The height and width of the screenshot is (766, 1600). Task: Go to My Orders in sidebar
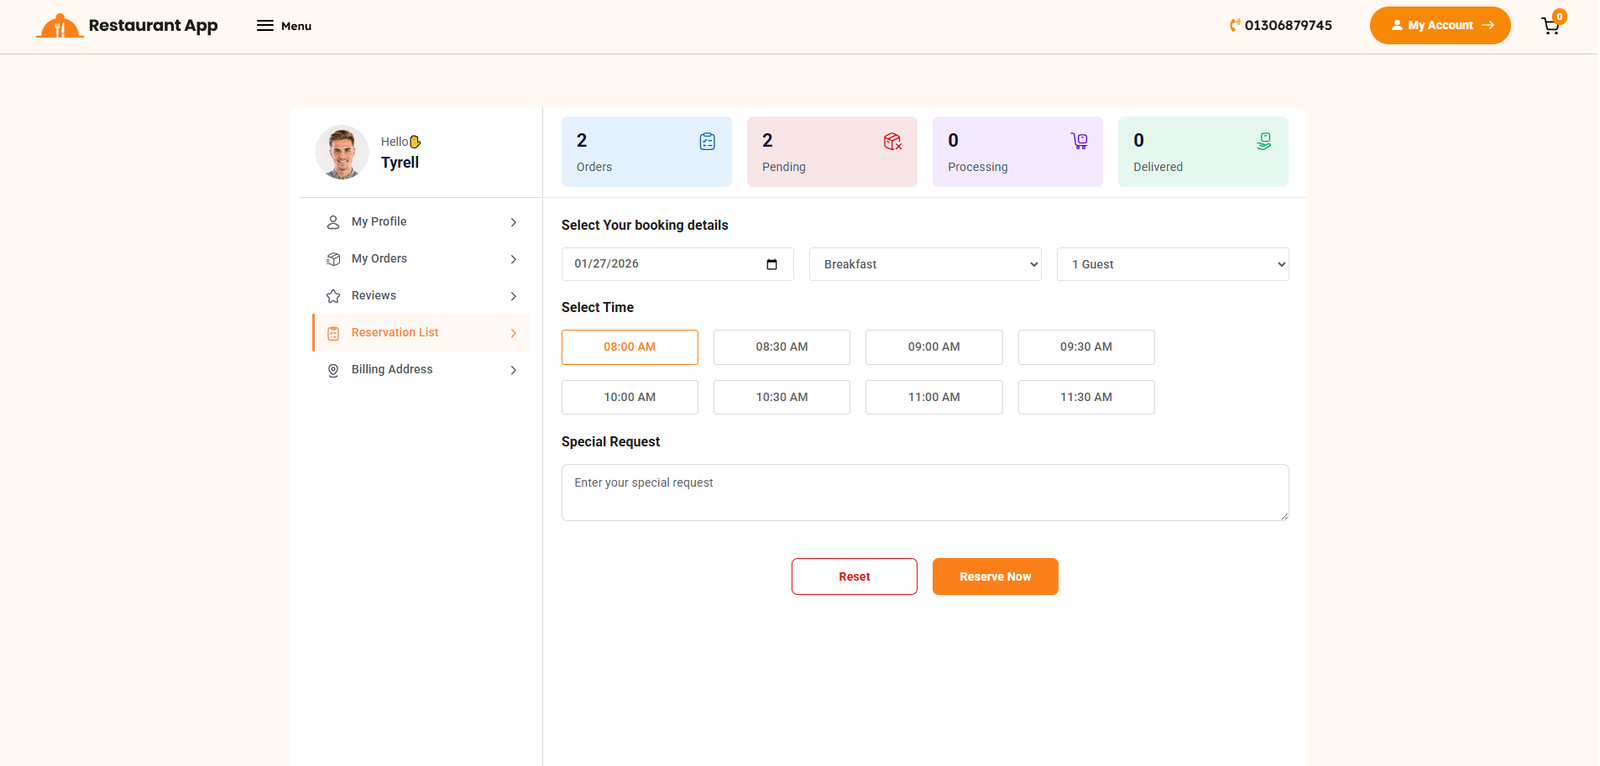click(x=379, y=259)
